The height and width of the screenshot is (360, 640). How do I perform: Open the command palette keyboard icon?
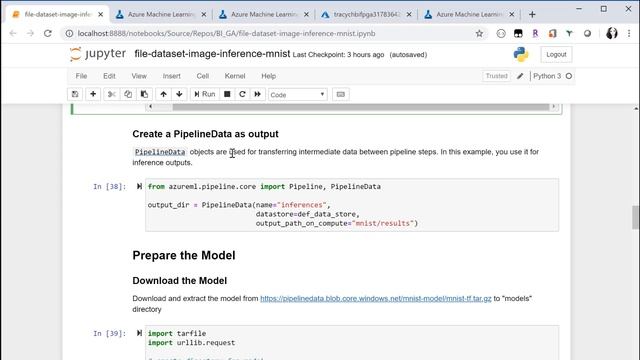click(x=340, y=94)
